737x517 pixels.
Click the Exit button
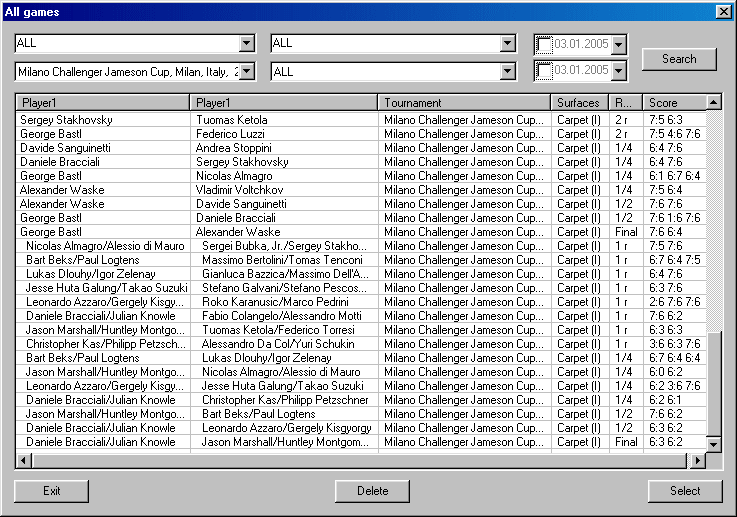(x=51, y=491)
